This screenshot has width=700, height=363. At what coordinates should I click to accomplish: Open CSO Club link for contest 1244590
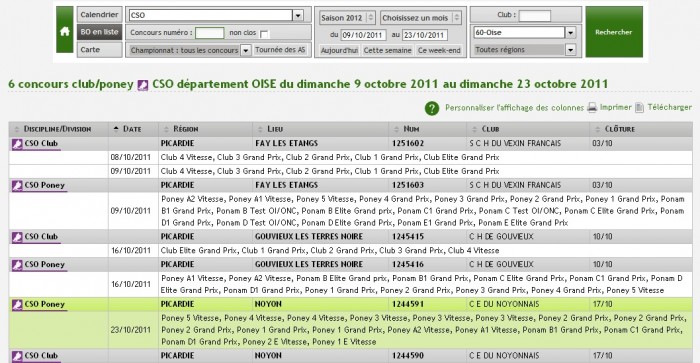pos(42,356)
